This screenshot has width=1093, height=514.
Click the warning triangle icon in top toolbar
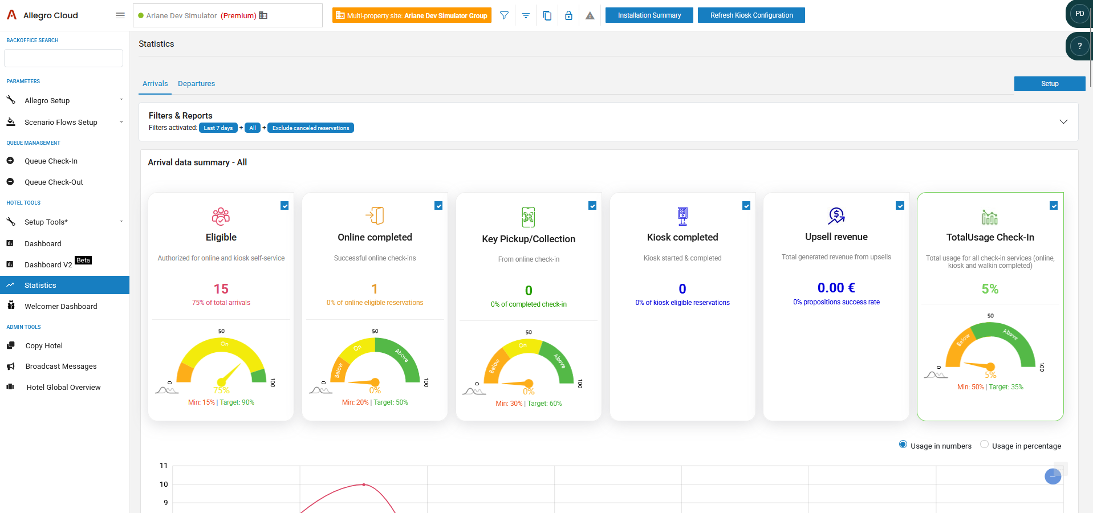[589, 15]
